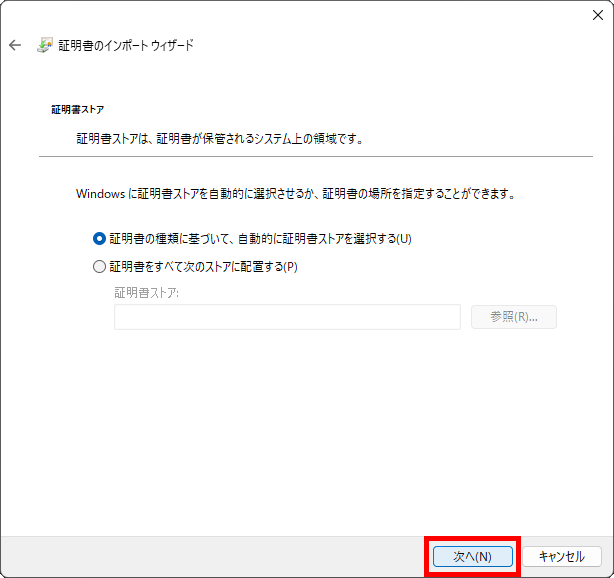Click the 次へ(N) button
Viewport: 614px width, 578px height.
[473, 556]
